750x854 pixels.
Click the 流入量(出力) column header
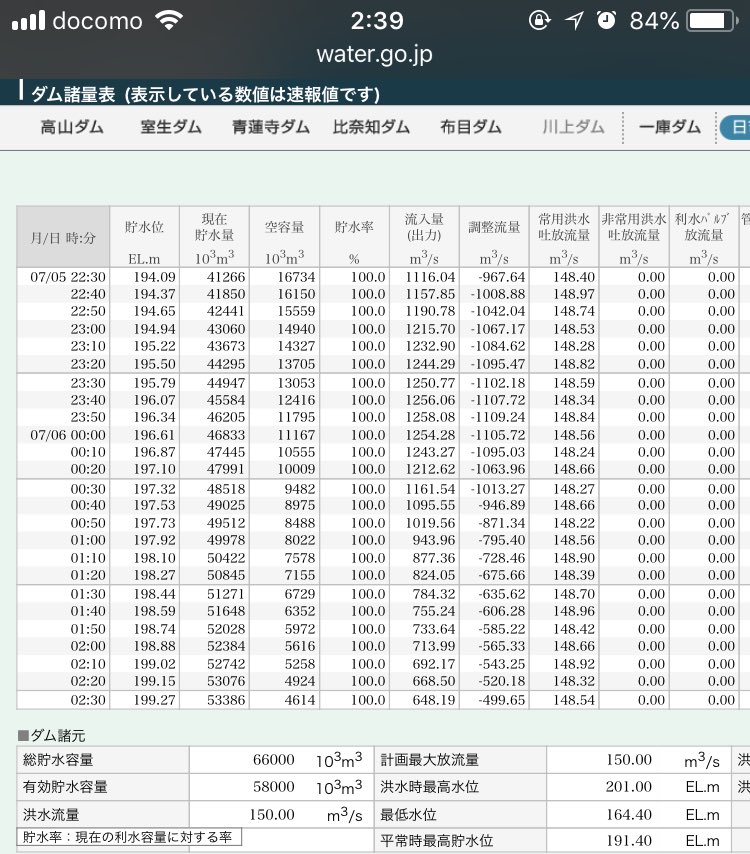point(424,237)
